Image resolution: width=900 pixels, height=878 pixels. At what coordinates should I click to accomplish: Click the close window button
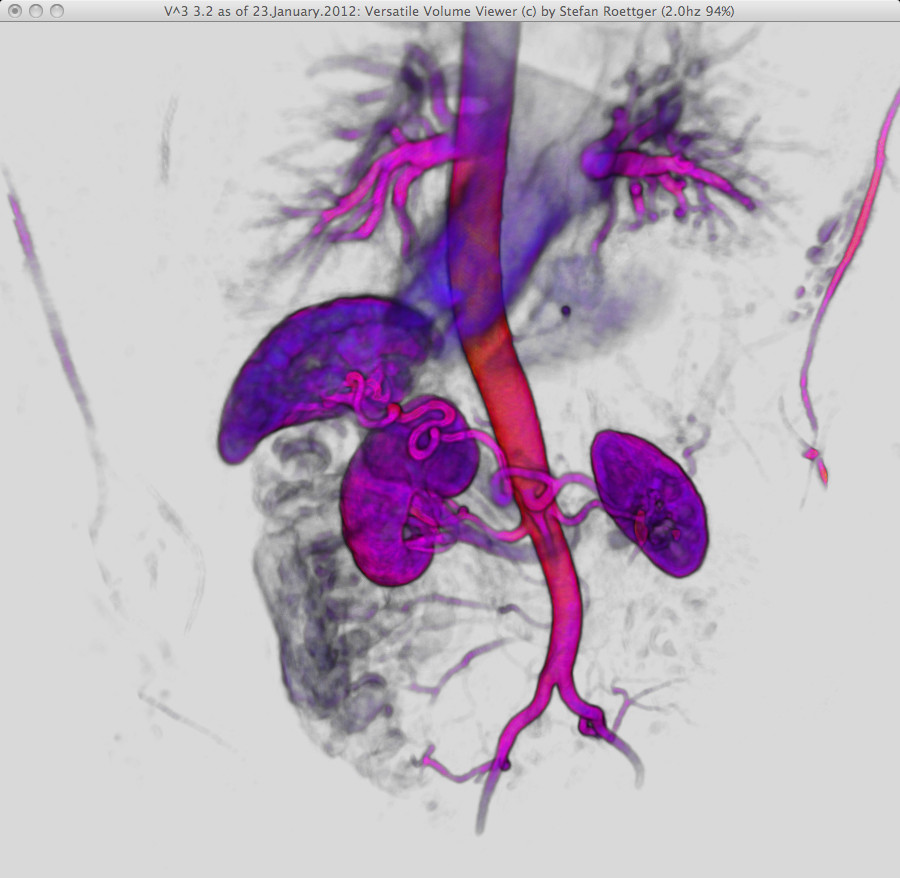click(15, 11)
